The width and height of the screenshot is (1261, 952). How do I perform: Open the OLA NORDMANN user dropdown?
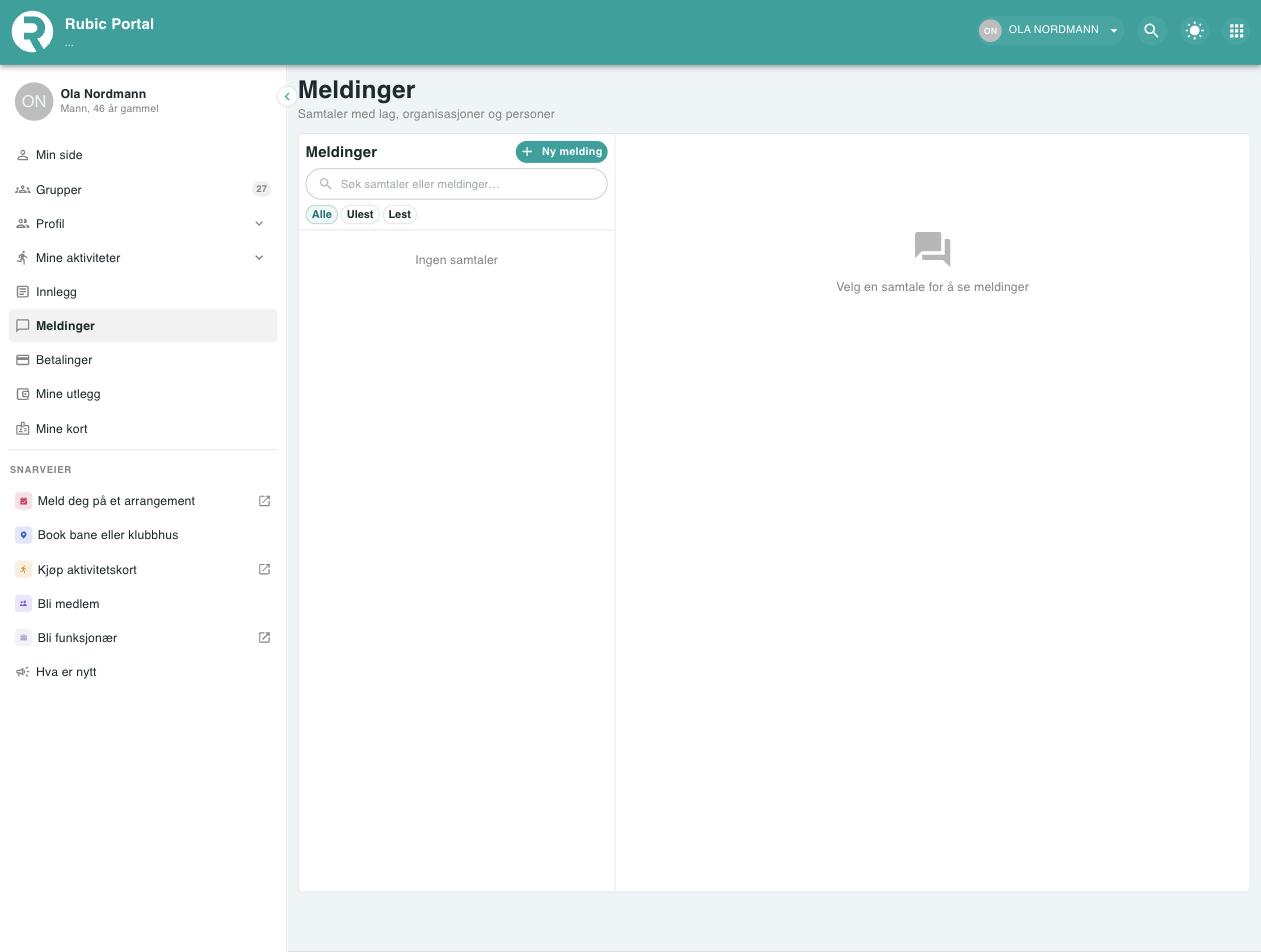pos(1050,31)
